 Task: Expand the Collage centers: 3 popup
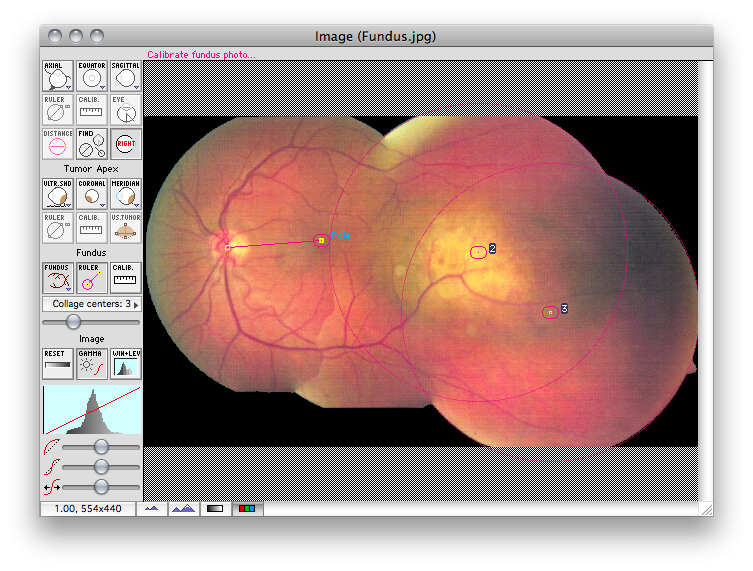click(x=91, y=304)
